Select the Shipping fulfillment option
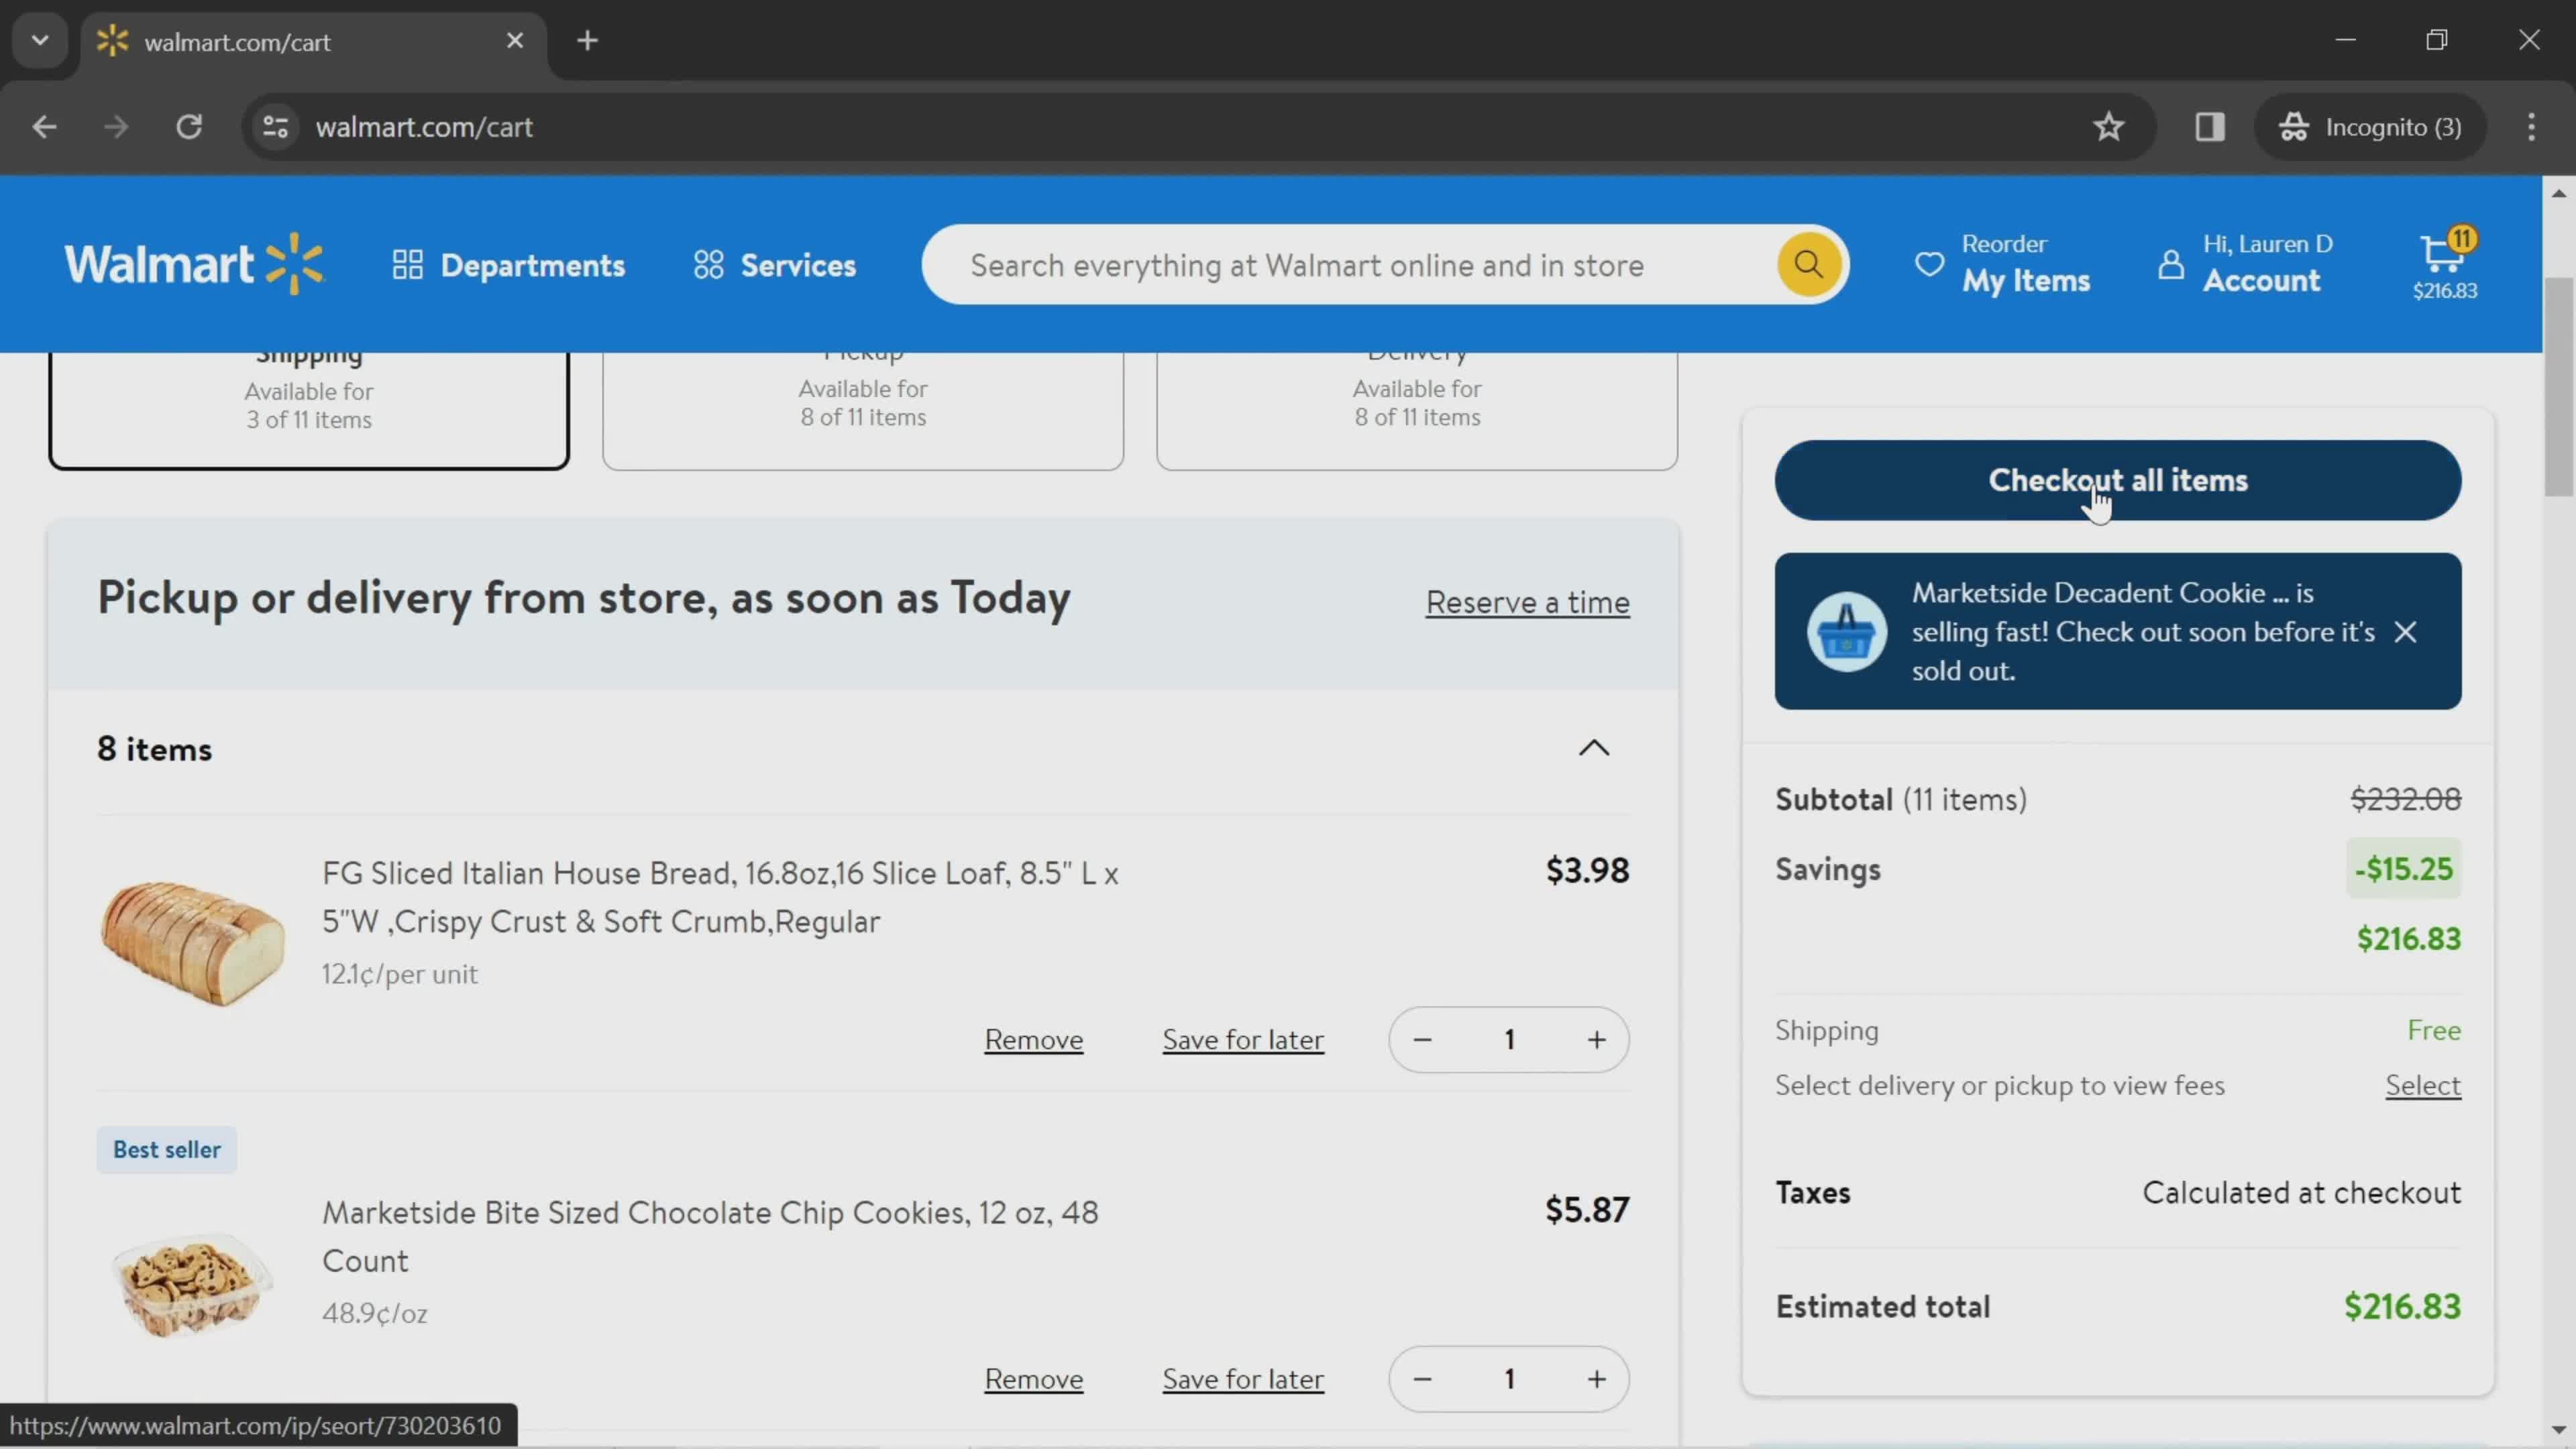Screen dimensions: 2576x1449 (309, 410)
